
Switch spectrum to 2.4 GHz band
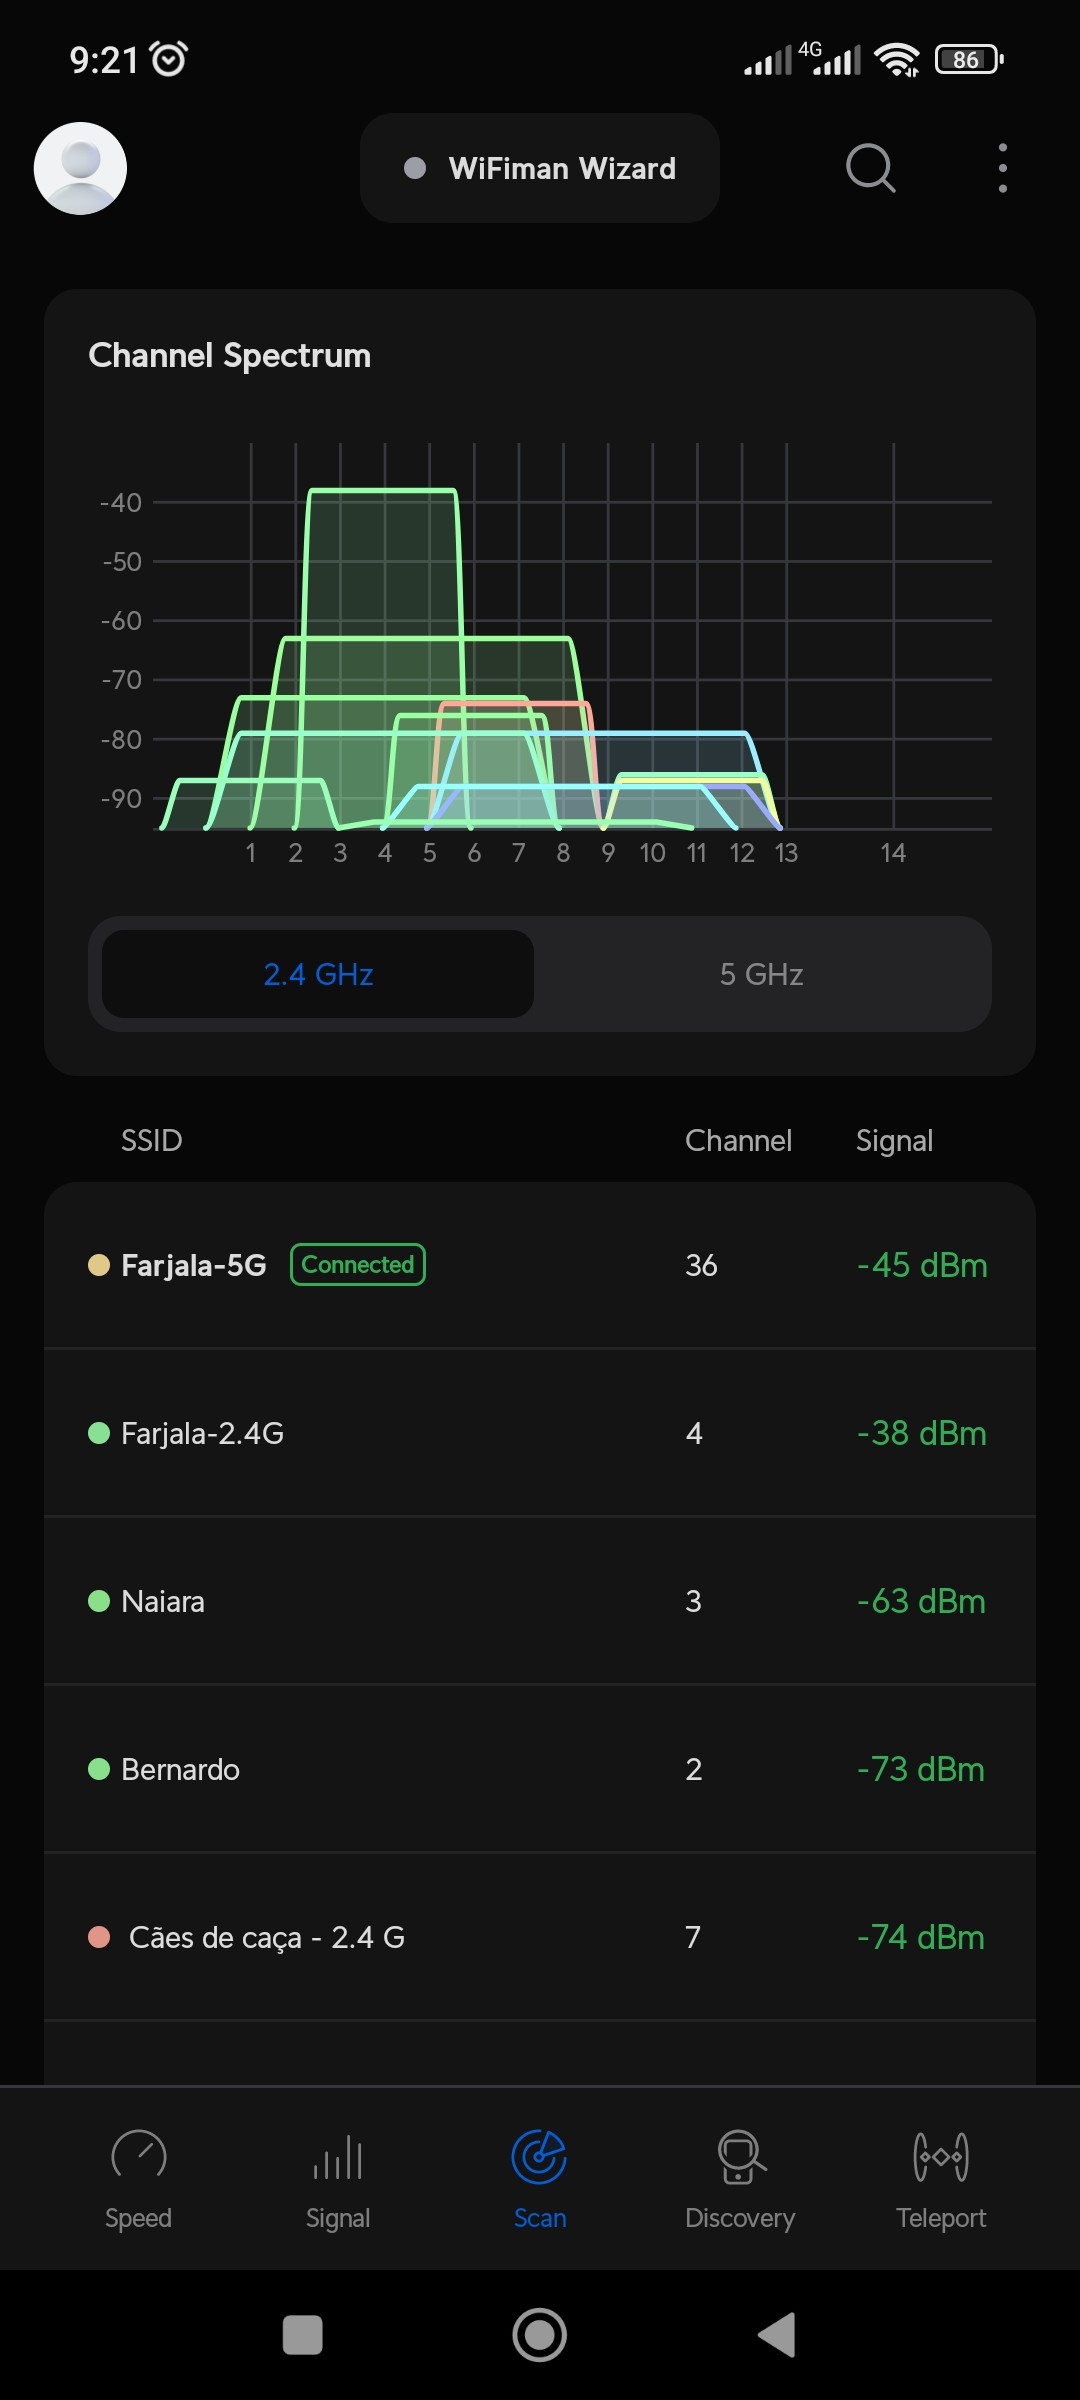(x=318, y=974)
